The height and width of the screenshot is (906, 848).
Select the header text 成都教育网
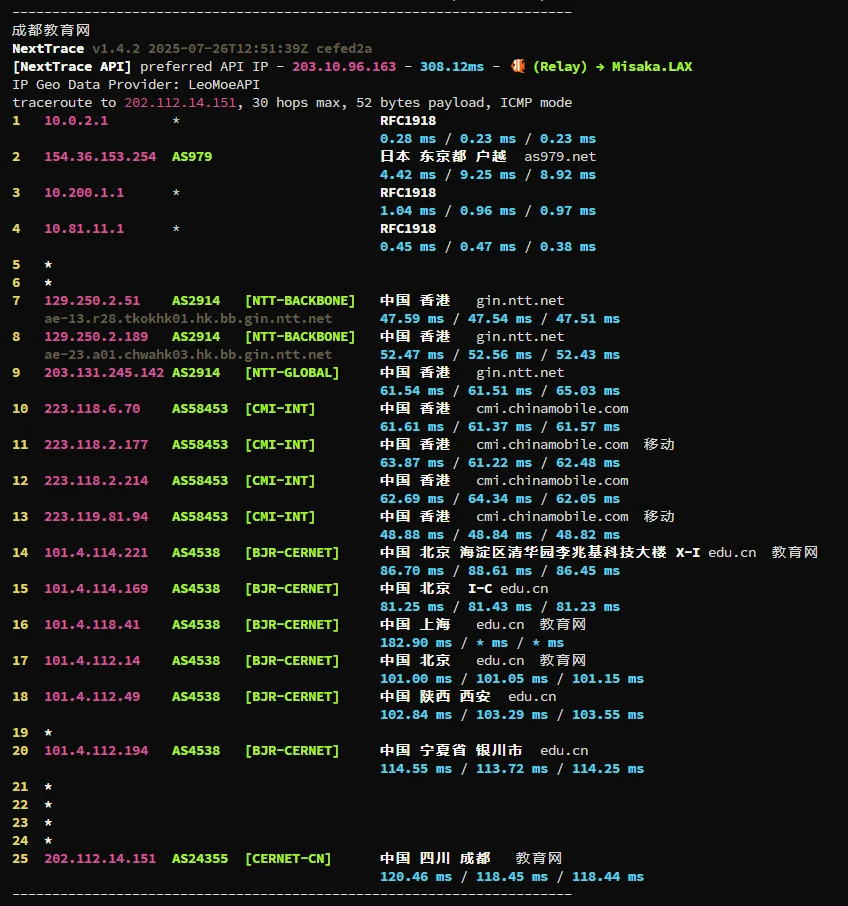(x=51, y=31)
